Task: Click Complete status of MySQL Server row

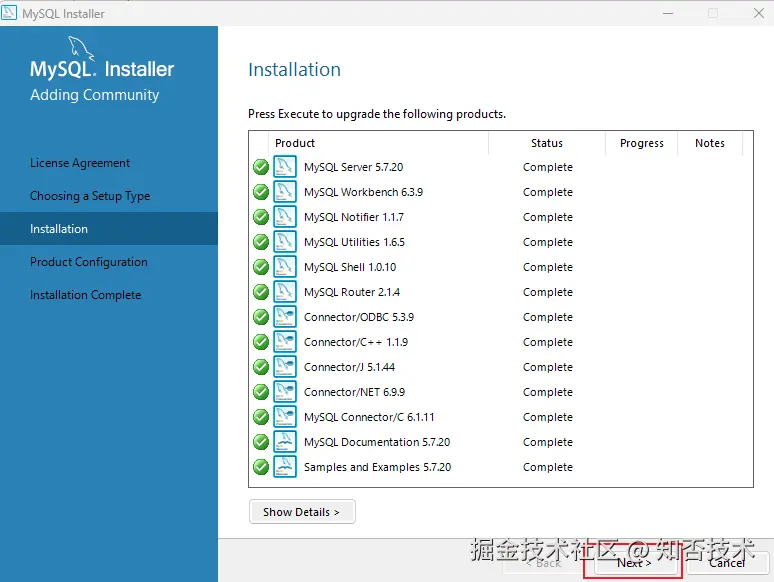Action: tap(548, 167)
